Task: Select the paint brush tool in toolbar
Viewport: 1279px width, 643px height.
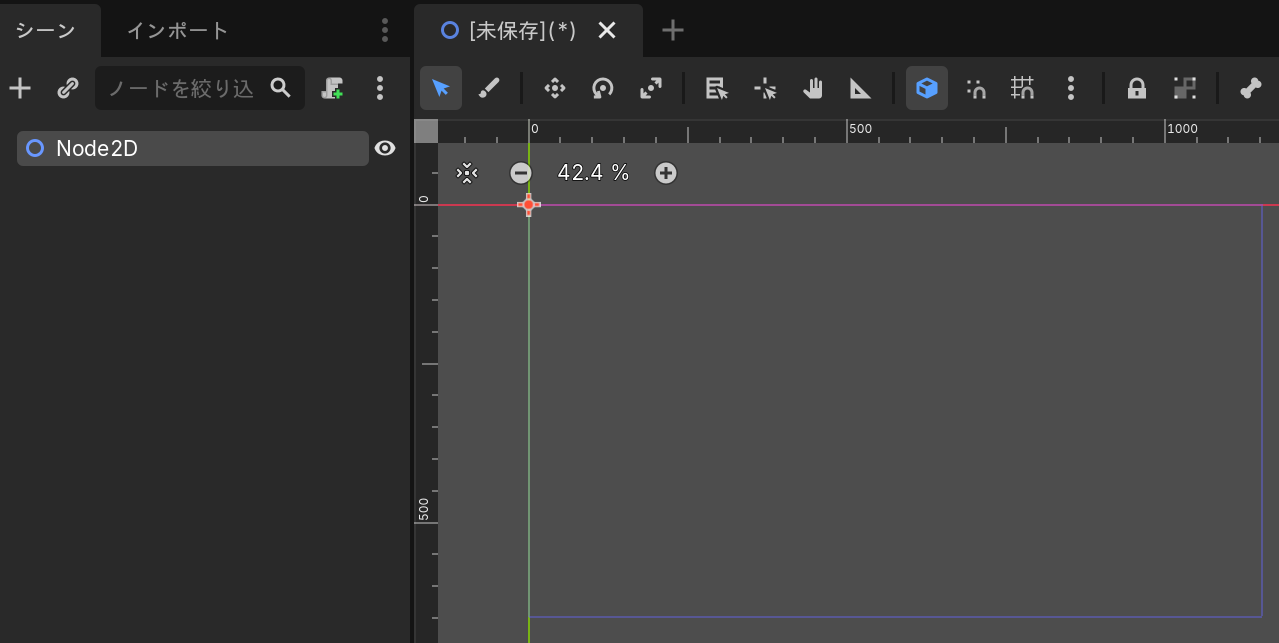Action: tap(489, 88)
